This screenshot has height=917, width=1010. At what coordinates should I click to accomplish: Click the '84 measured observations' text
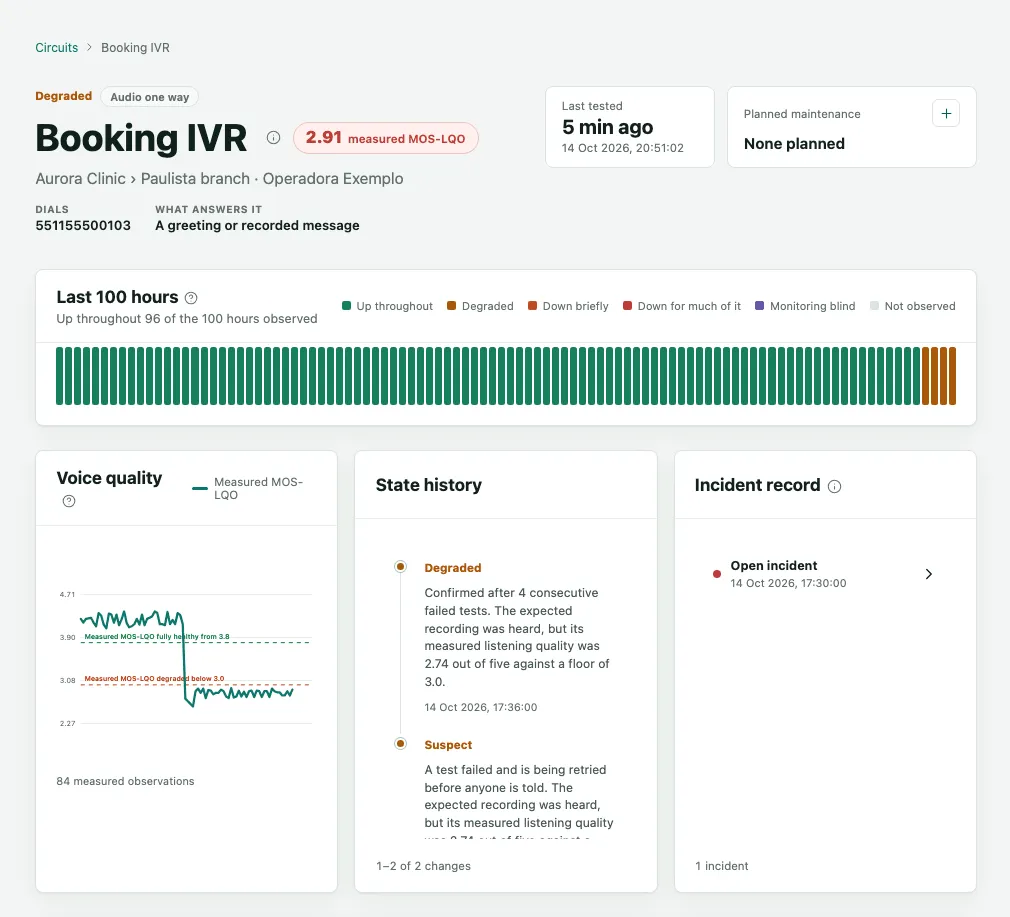pyautogui.click(x=126, y=781)
